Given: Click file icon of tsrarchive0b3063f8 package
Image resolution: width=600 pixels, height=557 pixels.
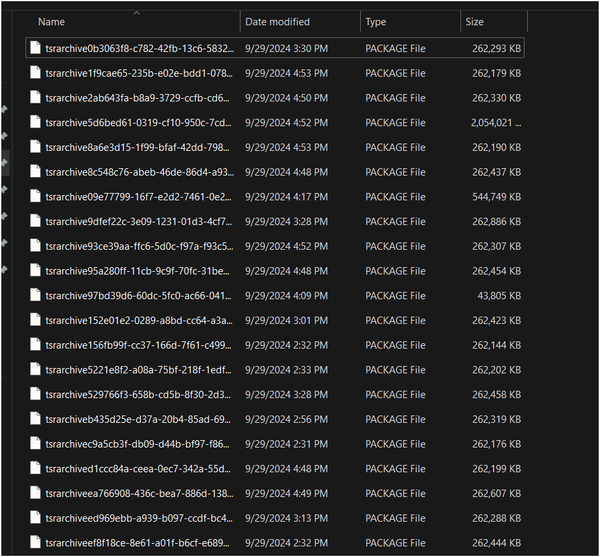Looking at the screenshot, I should (x=35, y=48).
